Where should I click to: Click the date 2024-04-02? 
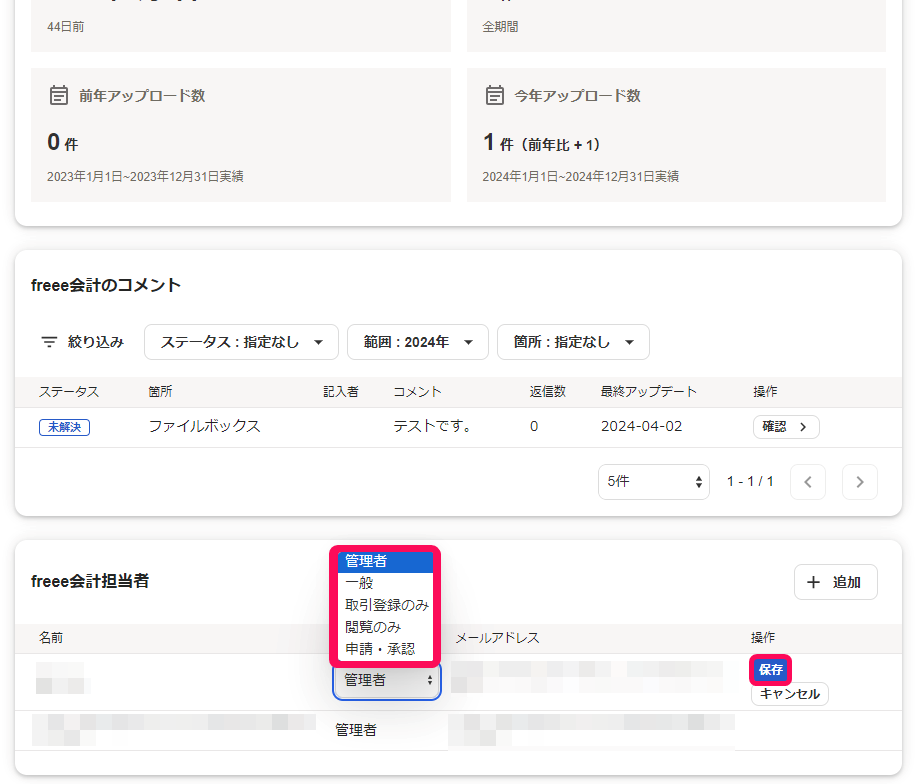pyautogui.click(x=641, y=426)
